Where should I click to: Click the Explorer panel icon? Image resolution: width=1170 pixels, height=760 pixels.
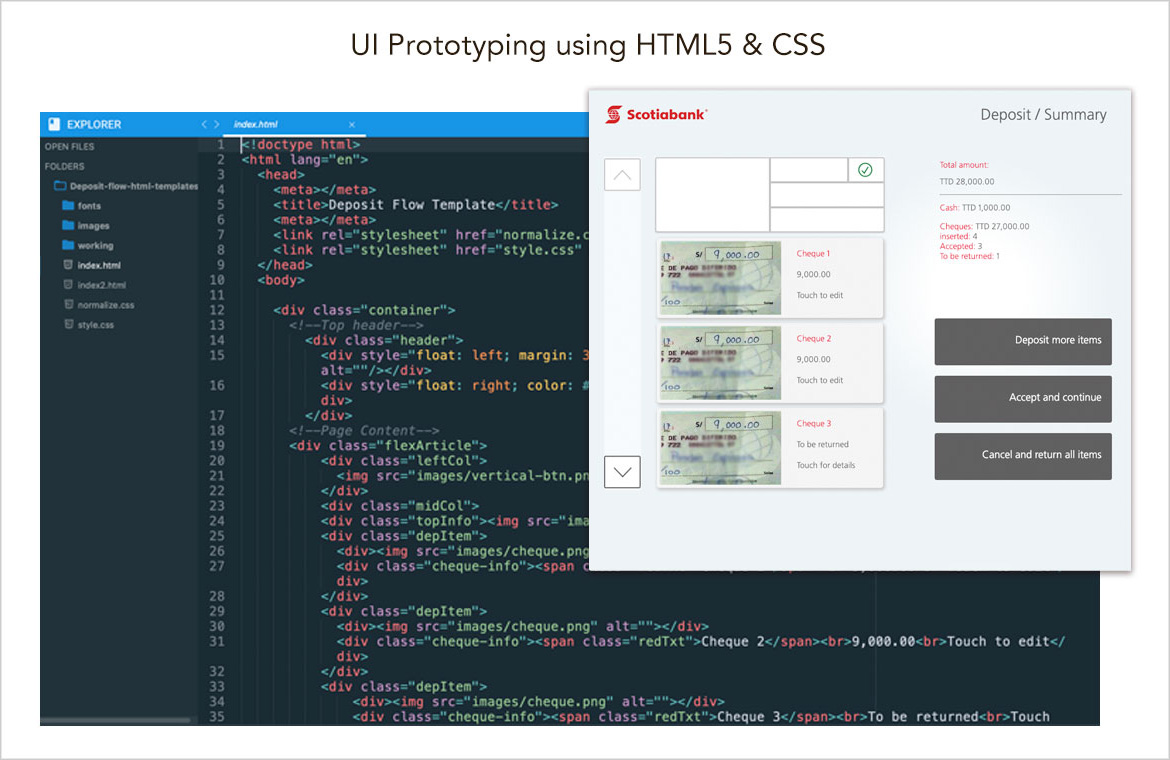tap(53, 124)
